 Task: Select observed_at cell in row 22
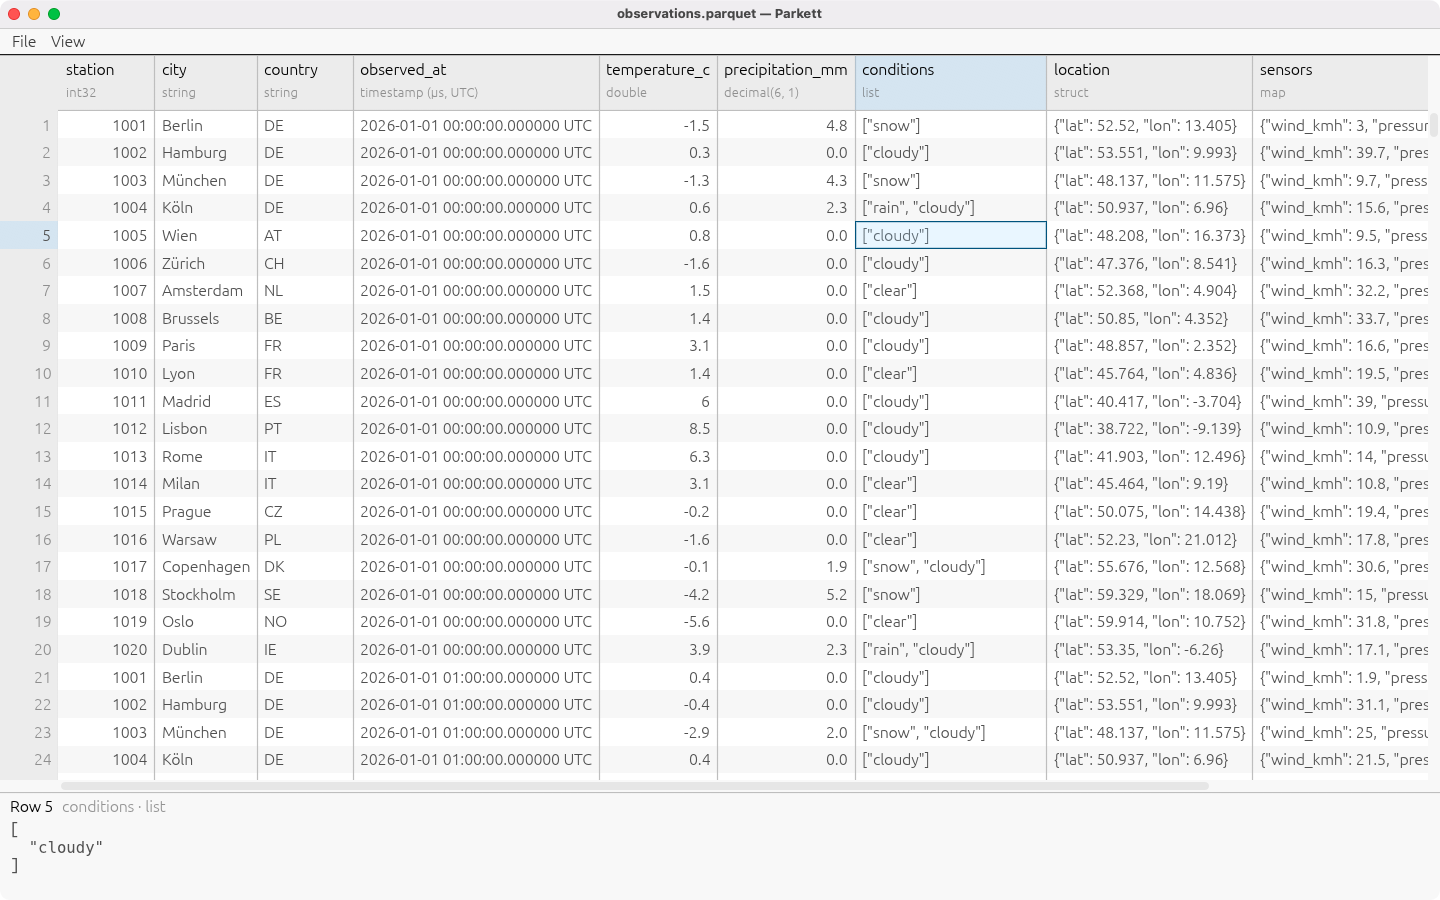(476, 705)
